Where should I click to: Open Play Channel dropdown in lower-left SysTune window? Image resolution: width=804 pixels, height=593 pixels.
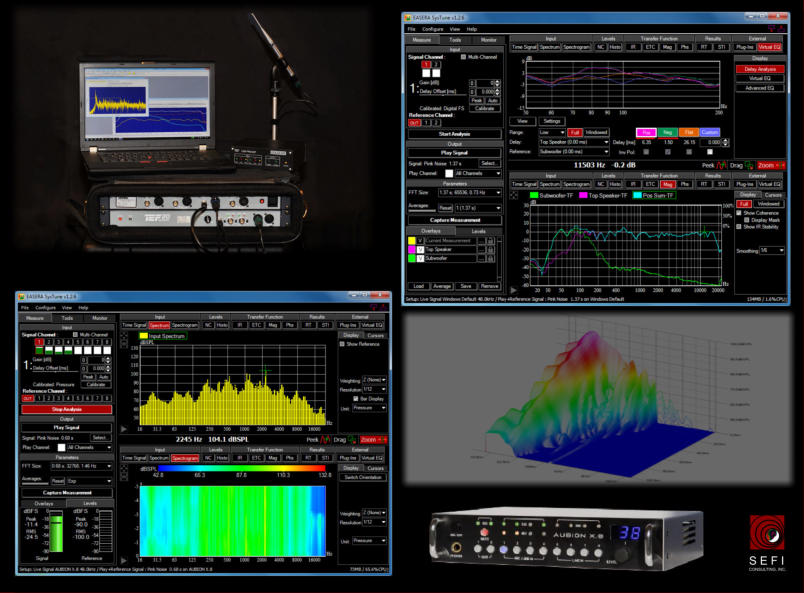click(x=90, y=447)
